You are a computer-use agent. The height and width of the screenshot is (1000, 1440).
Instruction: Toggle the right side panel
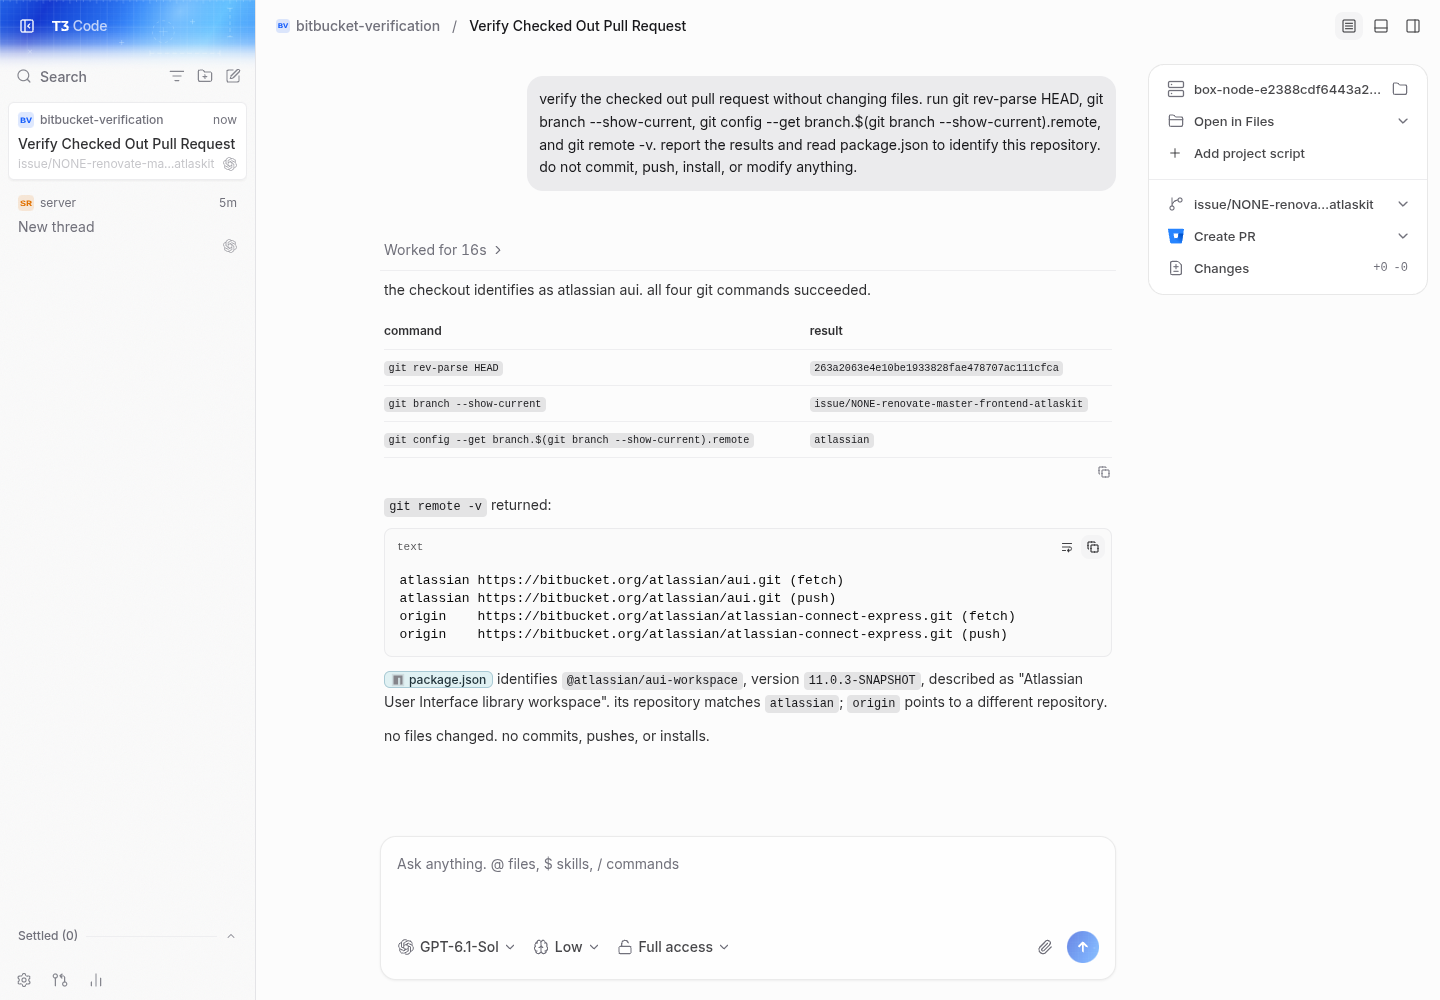(1413, 26)
